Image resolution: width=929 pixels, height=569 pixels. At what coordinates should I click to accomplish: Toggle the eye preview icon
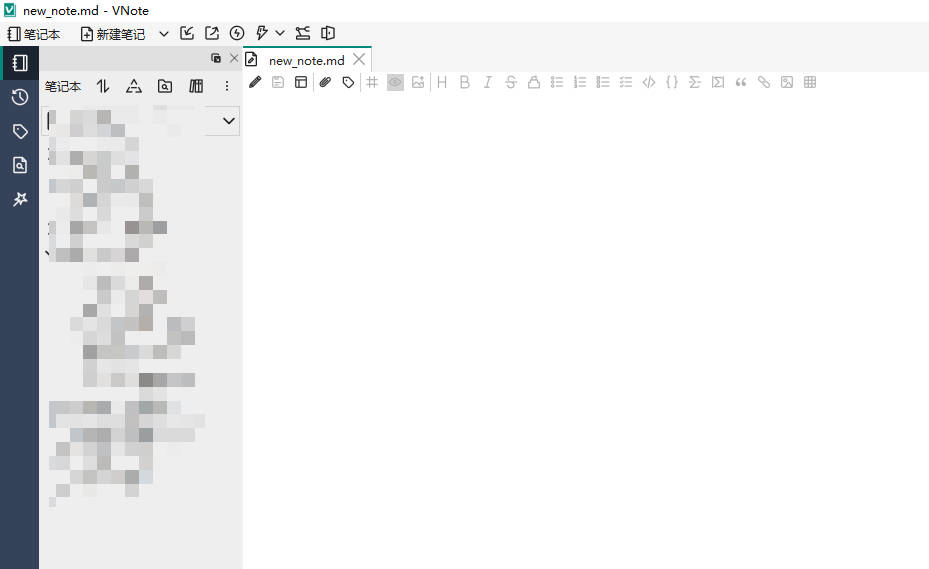[x=395, y=82]
